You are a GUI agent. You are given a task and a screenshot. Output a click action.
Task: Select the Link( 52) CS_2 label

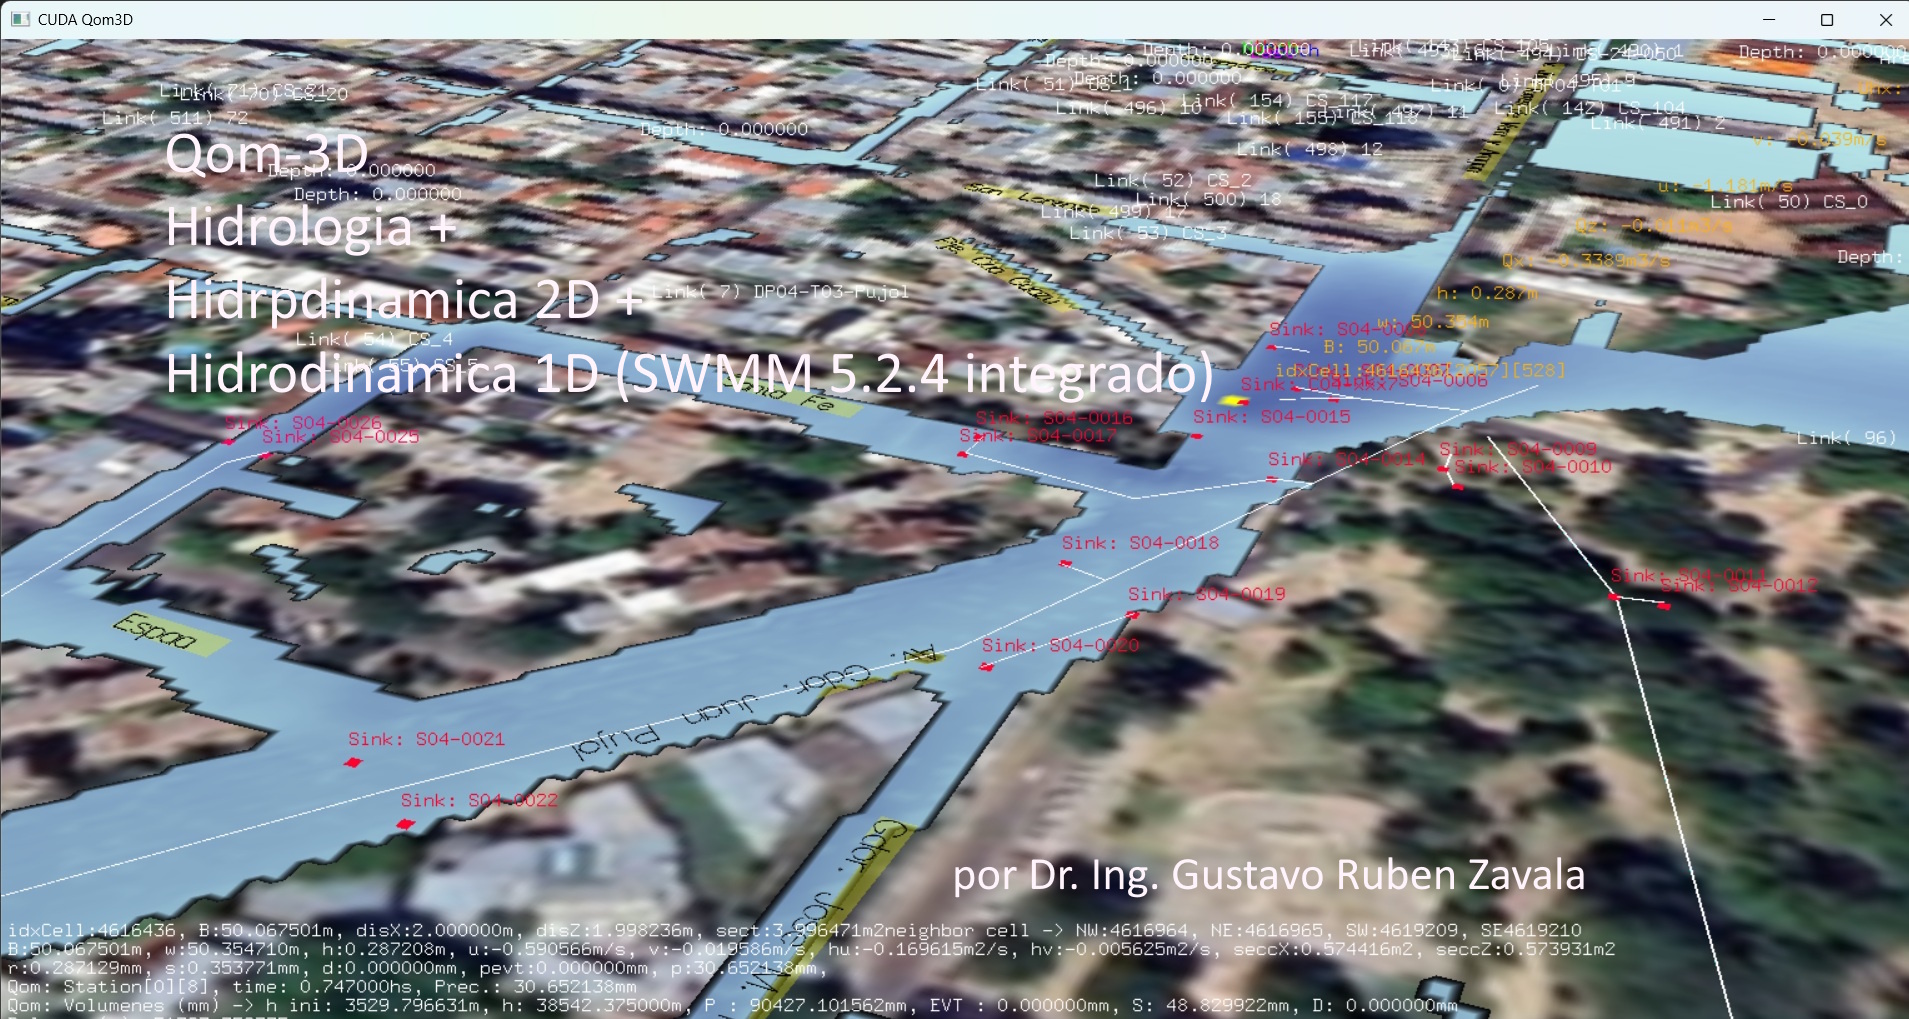pos(1172,180)
